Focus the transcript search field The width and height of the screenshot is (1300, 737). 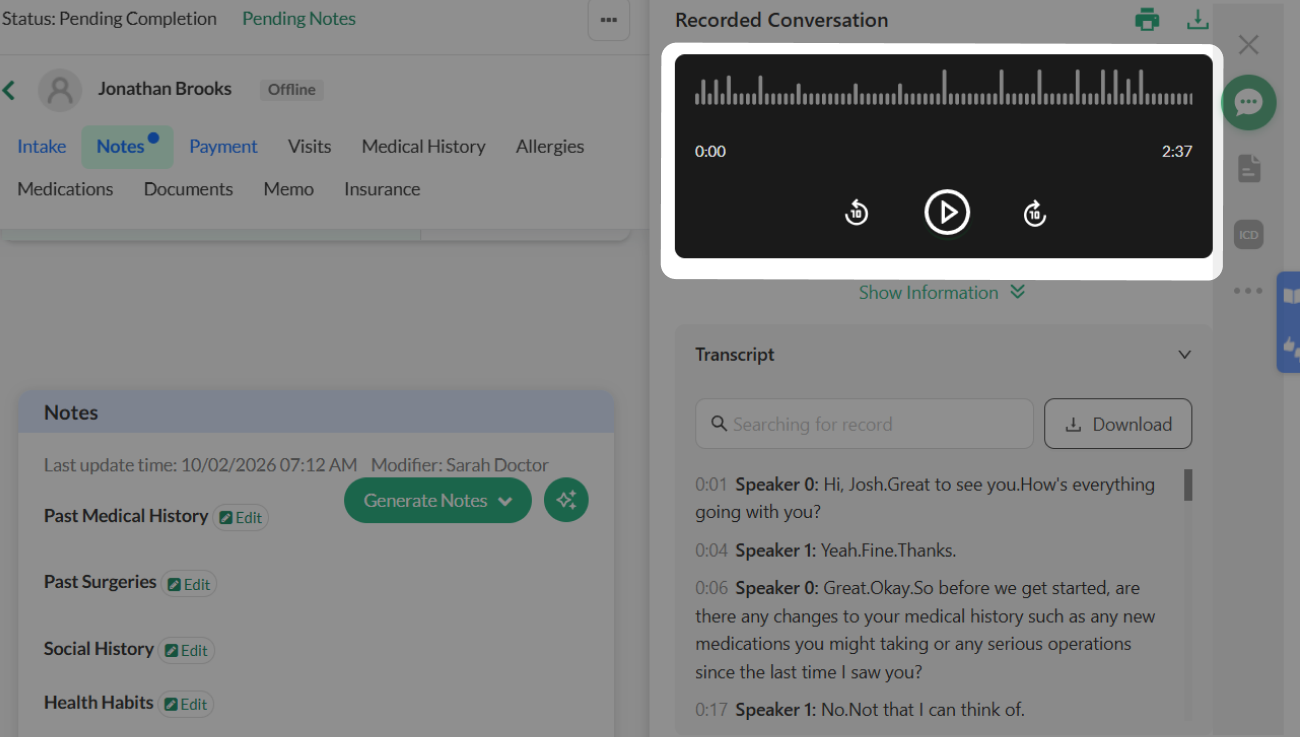point(864,424)
